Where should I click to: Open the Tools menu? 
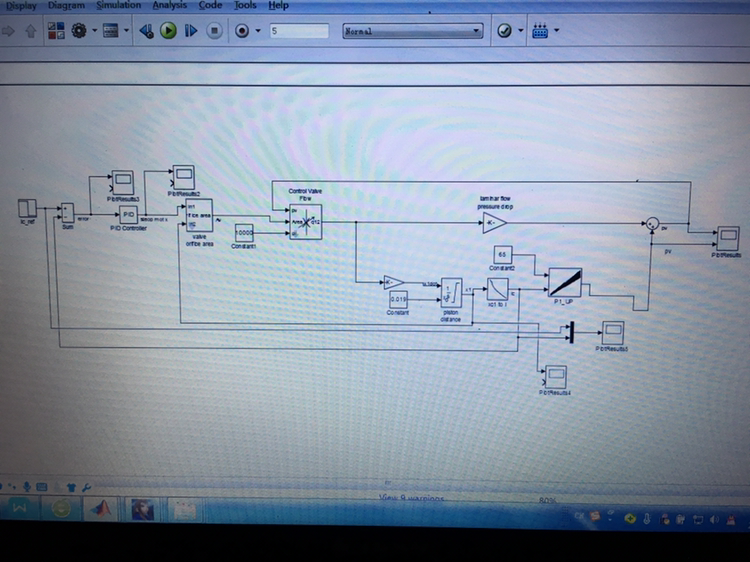pos(245,5)
